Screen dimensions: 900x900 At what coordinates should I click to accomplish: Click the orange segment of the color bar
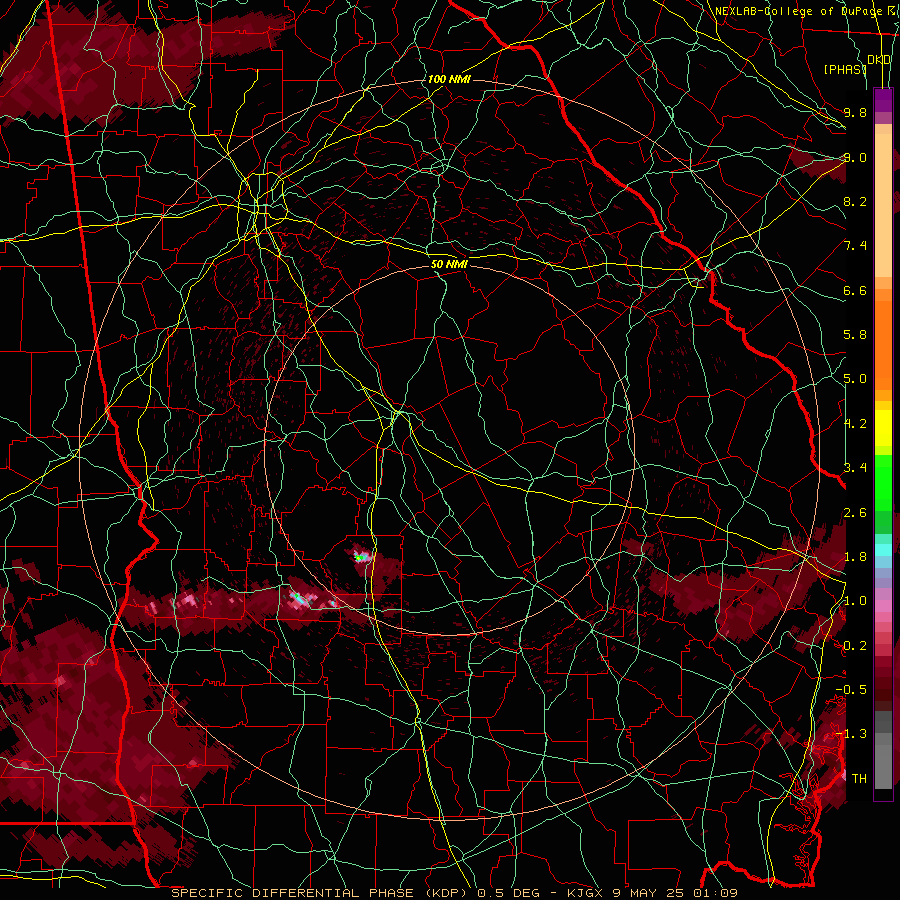883,344
